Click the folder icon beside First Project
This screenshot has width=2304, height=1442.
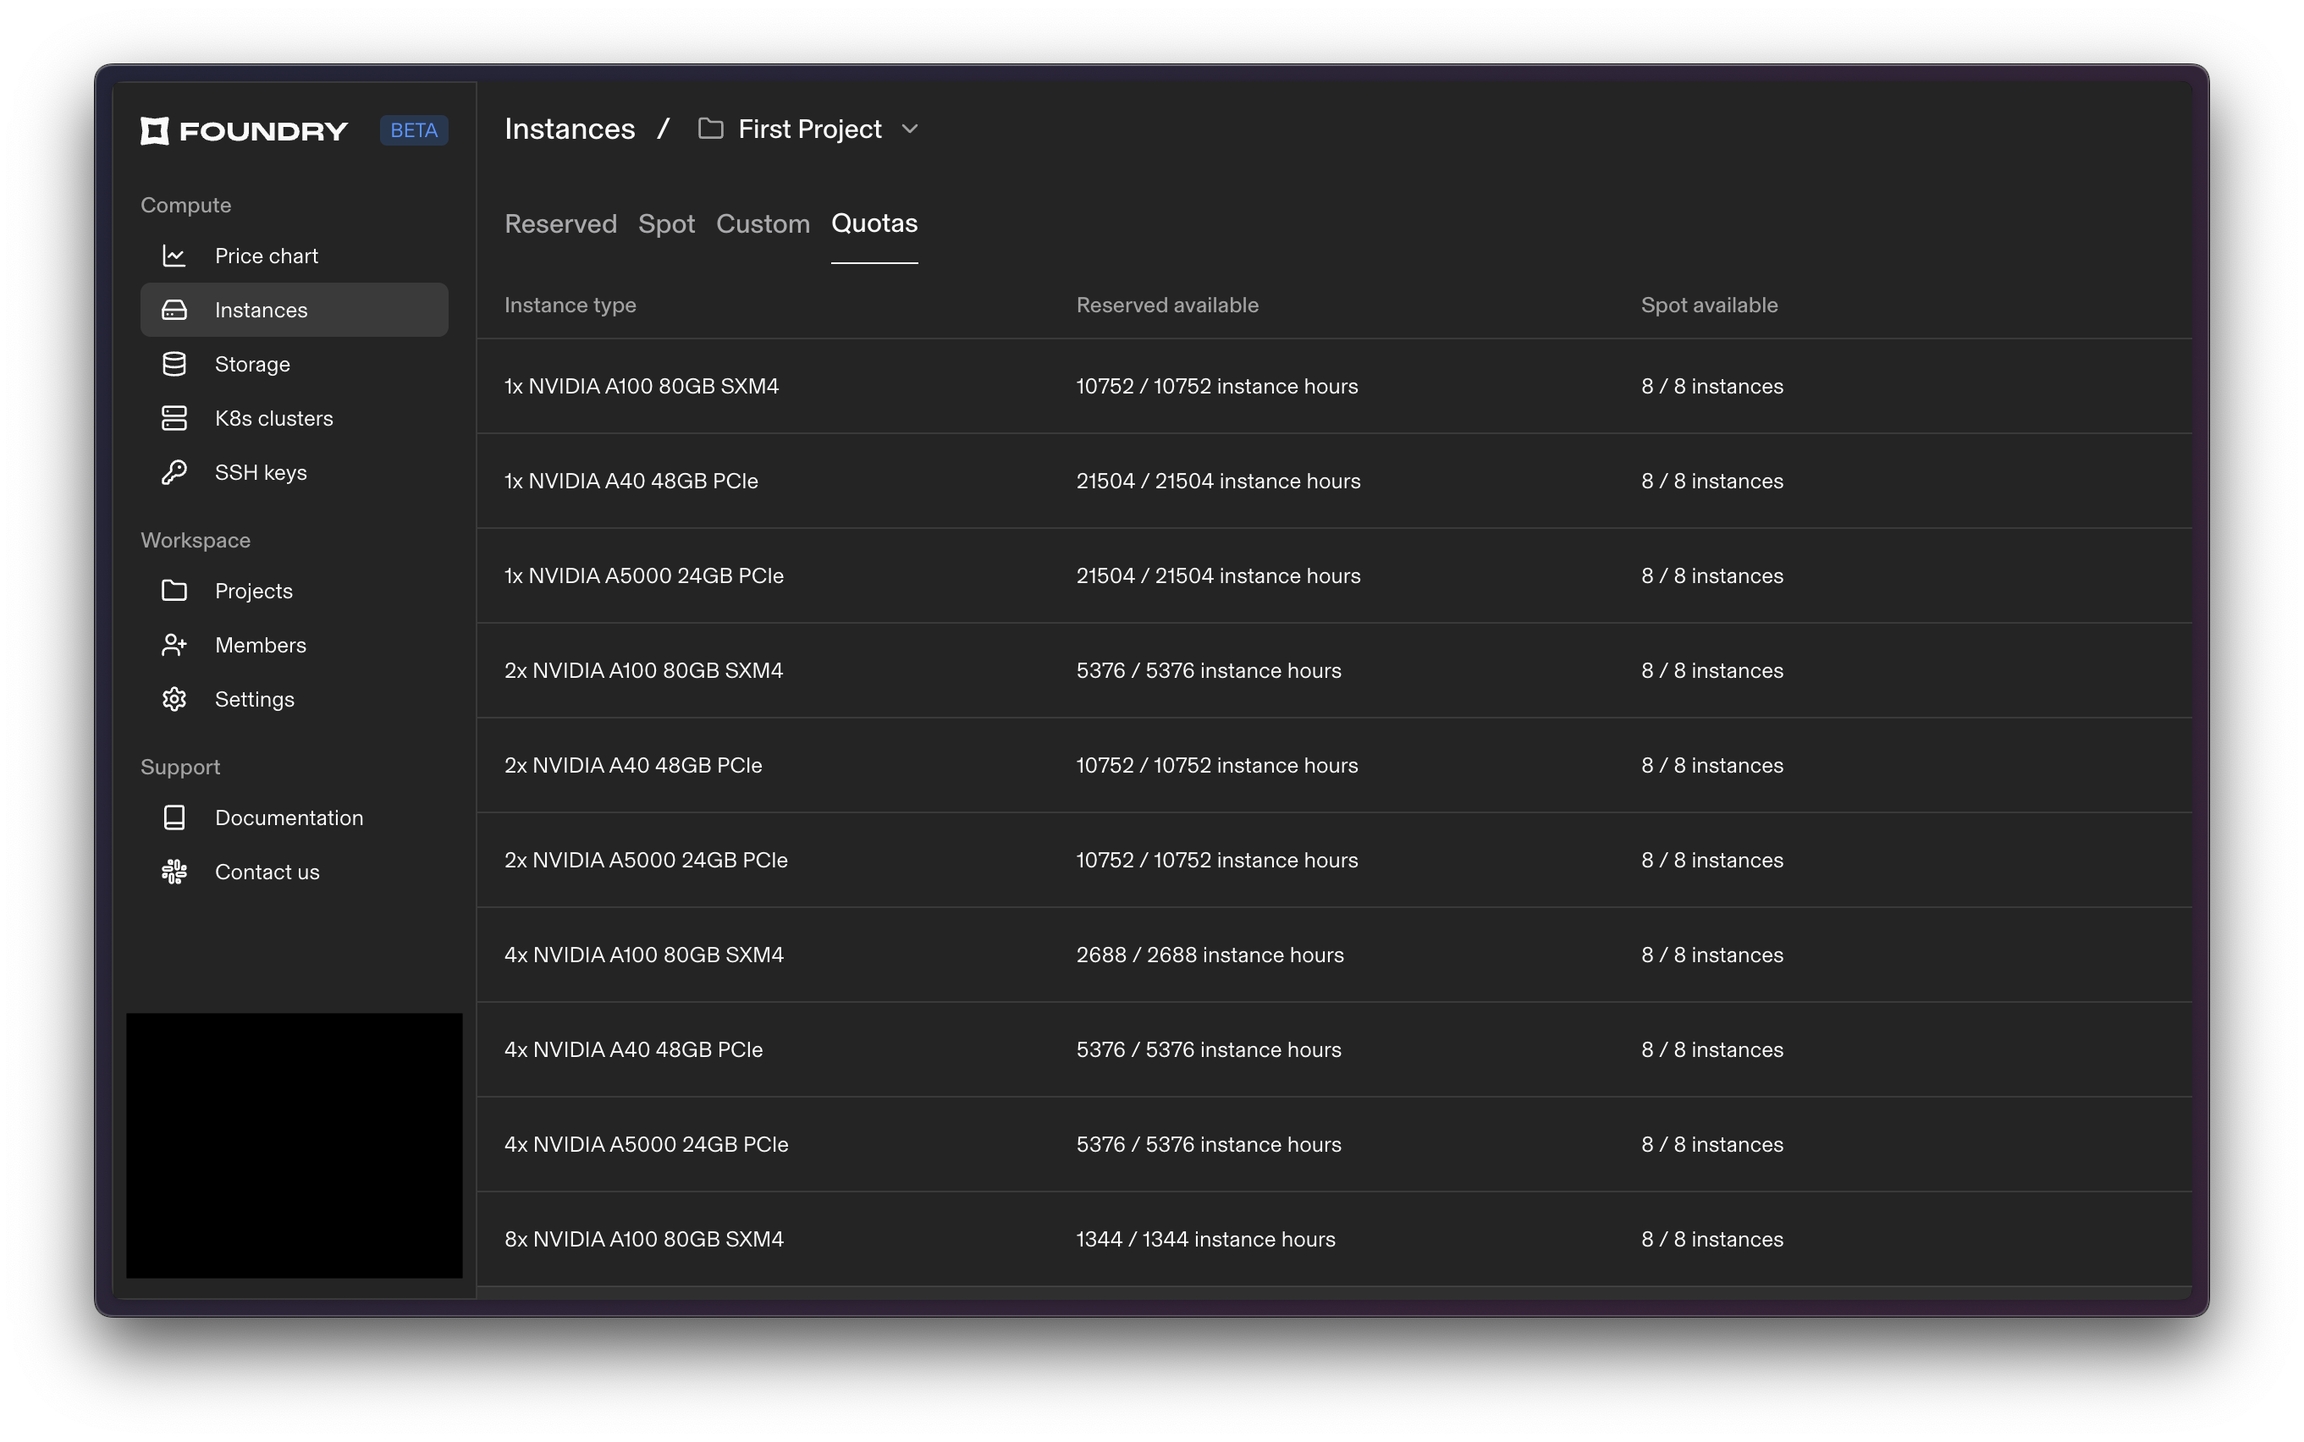710,129
